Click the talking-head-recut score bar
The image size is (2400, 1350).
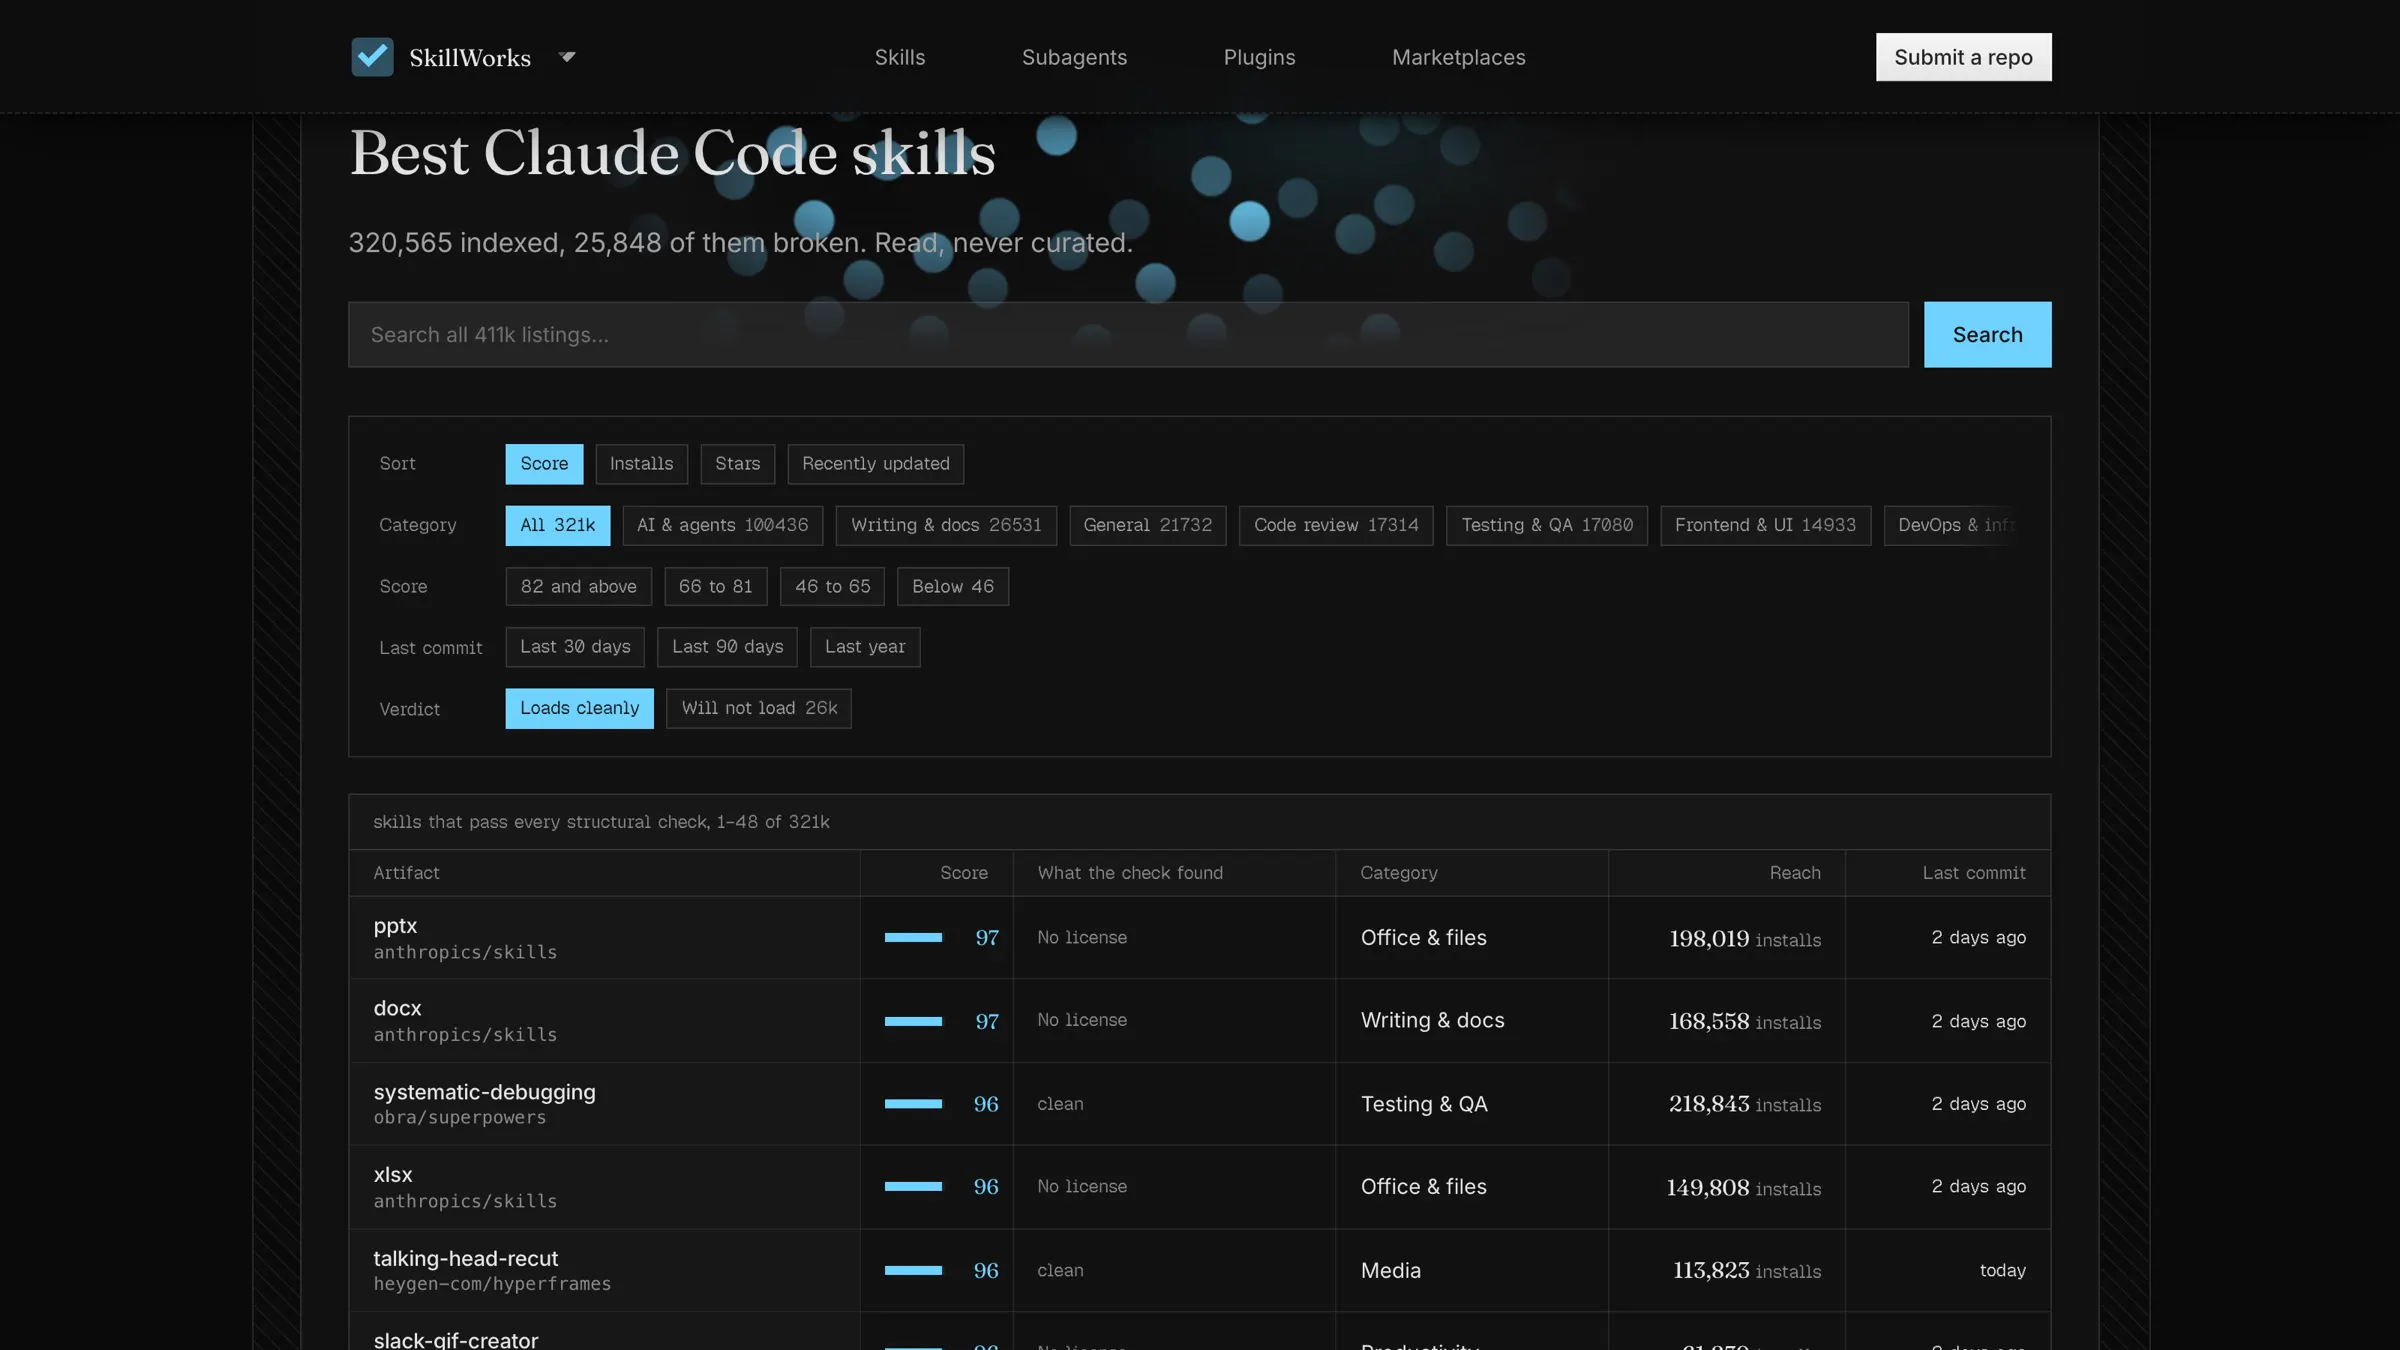click(913, 1270)
